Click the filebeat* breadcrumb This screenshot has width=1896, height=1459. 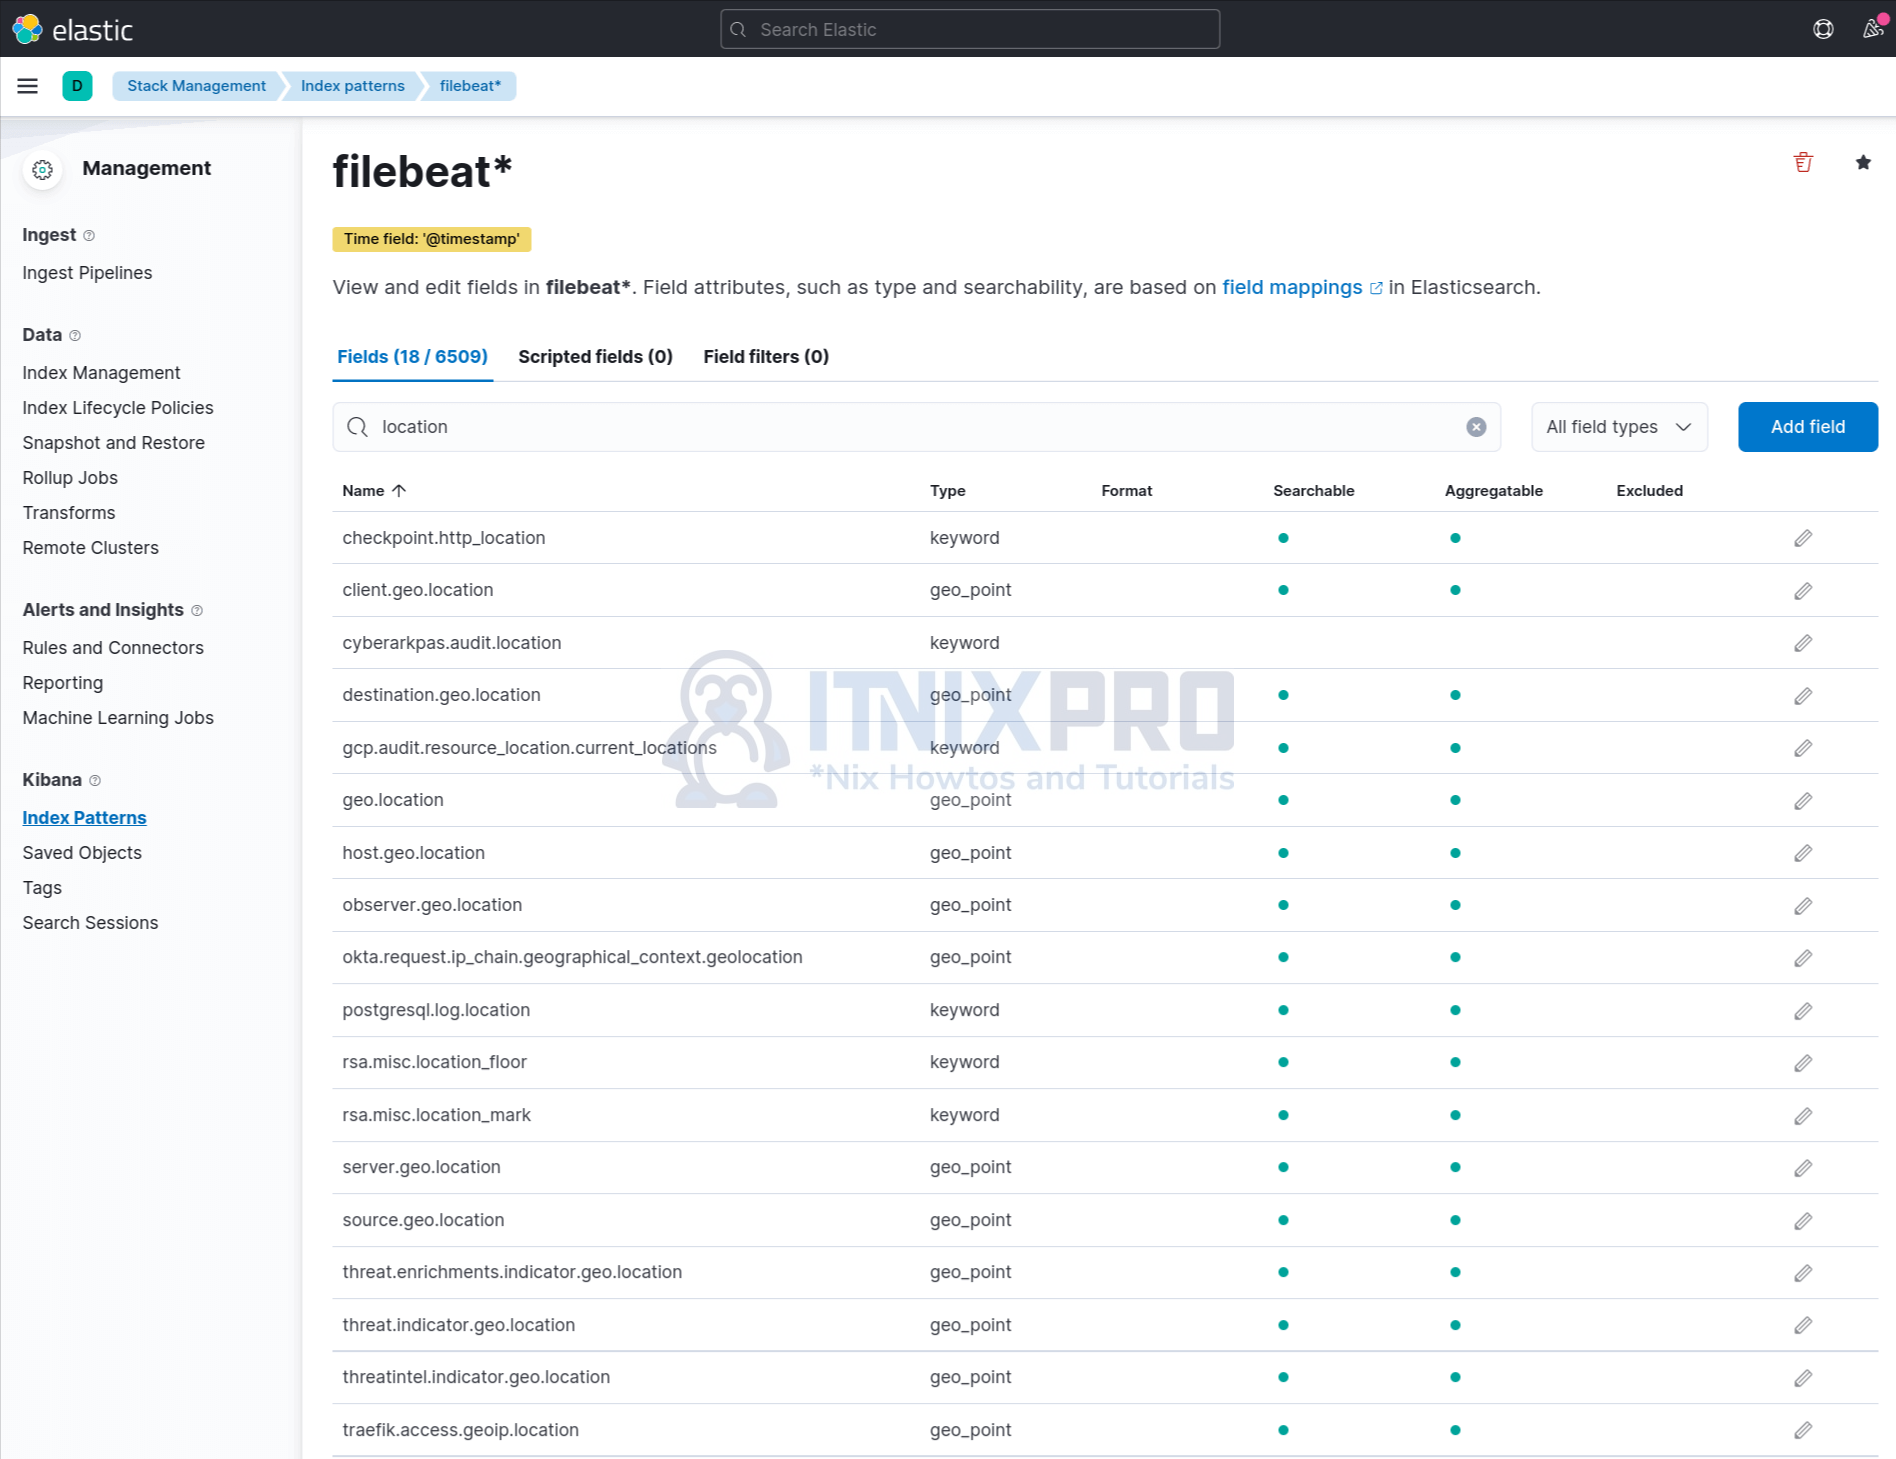click(x=470, y=86)
